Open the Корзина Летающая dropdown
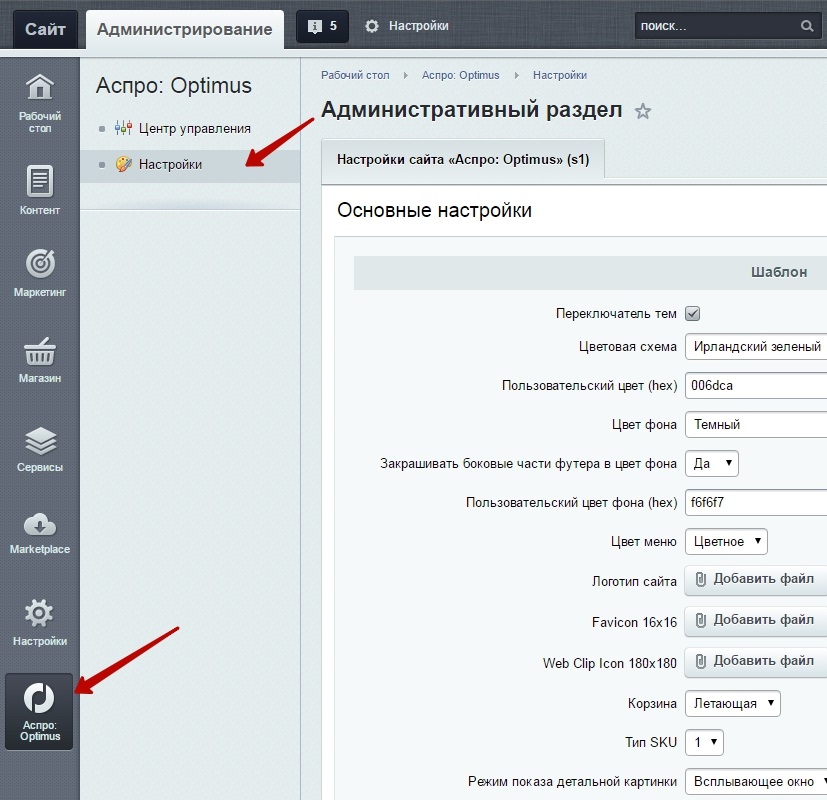 (733, 703)
